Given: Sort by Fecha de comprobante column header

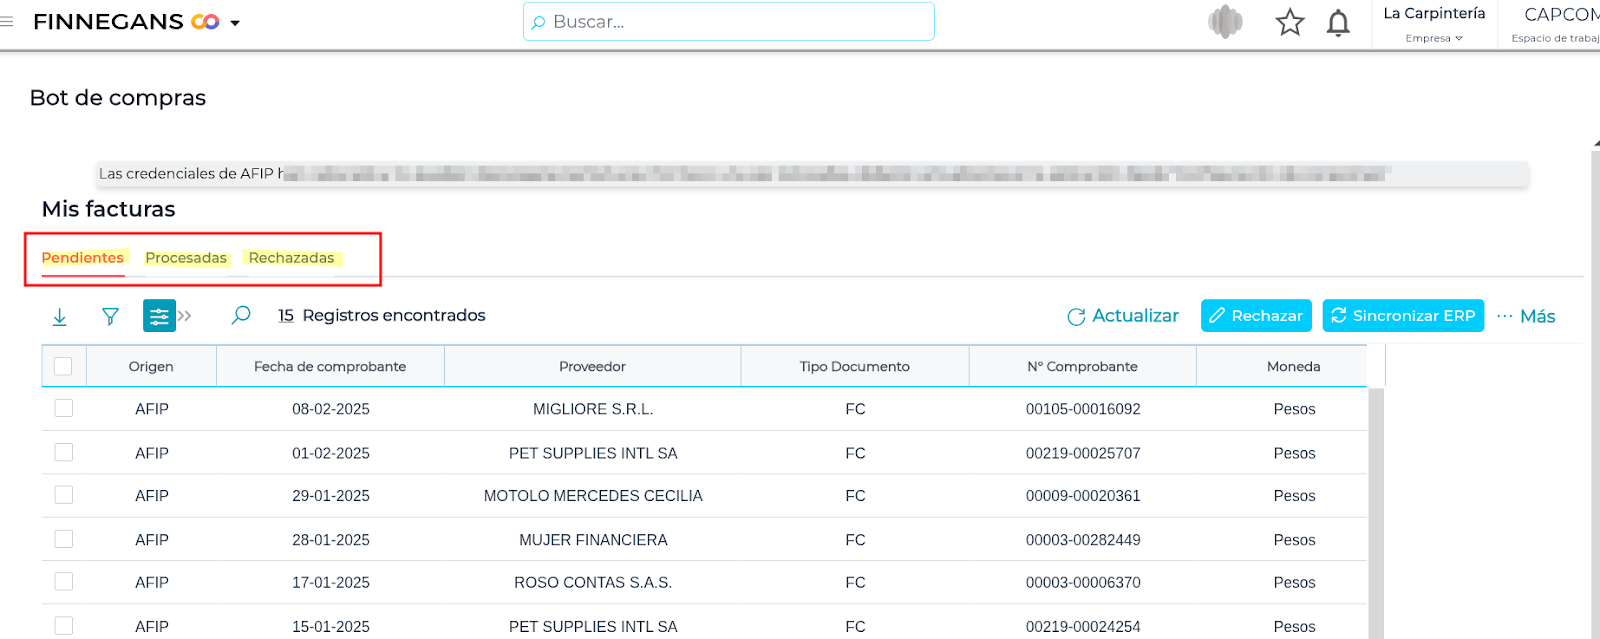Looking at the screenshot, I should tap(330, 367).
